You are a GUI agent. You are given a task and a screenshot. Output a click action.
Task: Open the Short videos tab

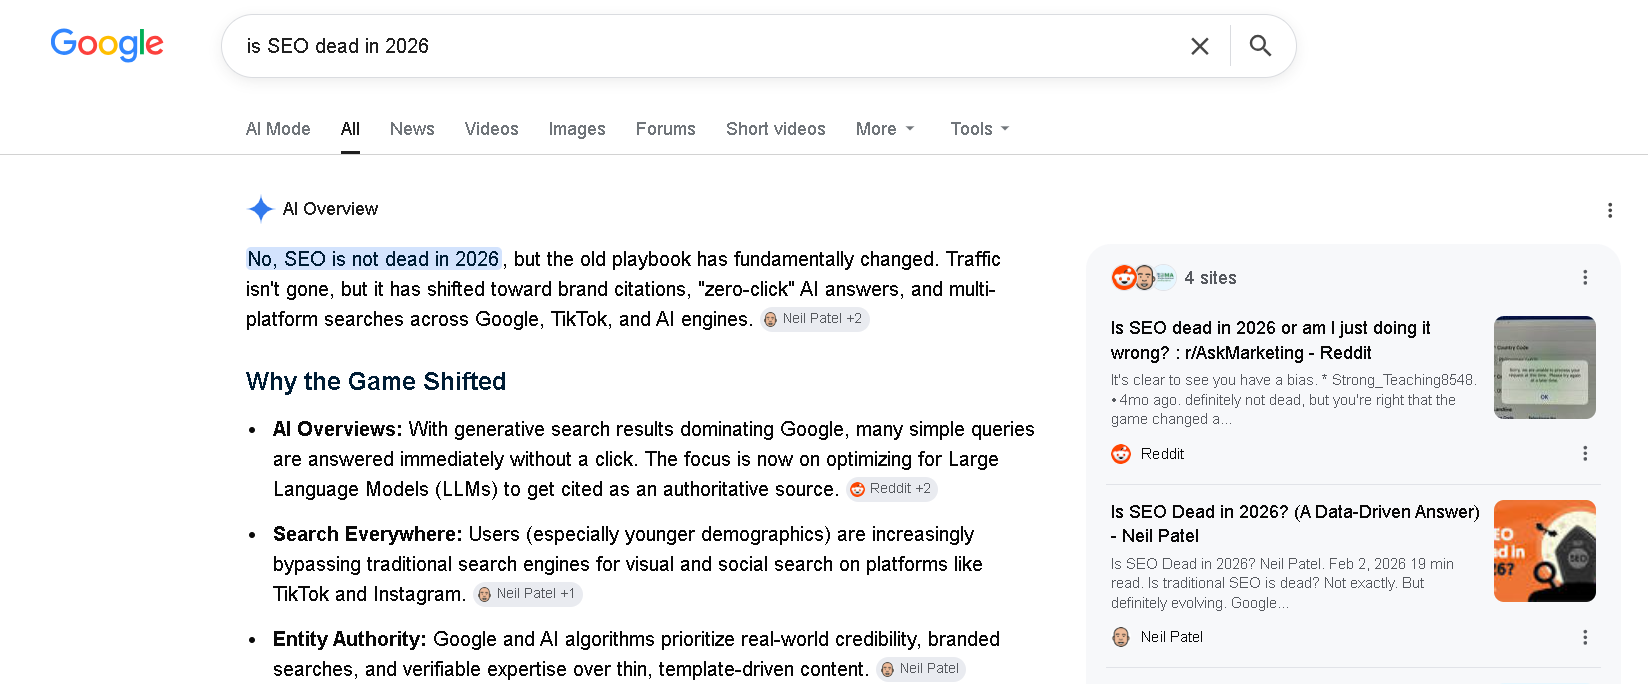coord(776,129)
